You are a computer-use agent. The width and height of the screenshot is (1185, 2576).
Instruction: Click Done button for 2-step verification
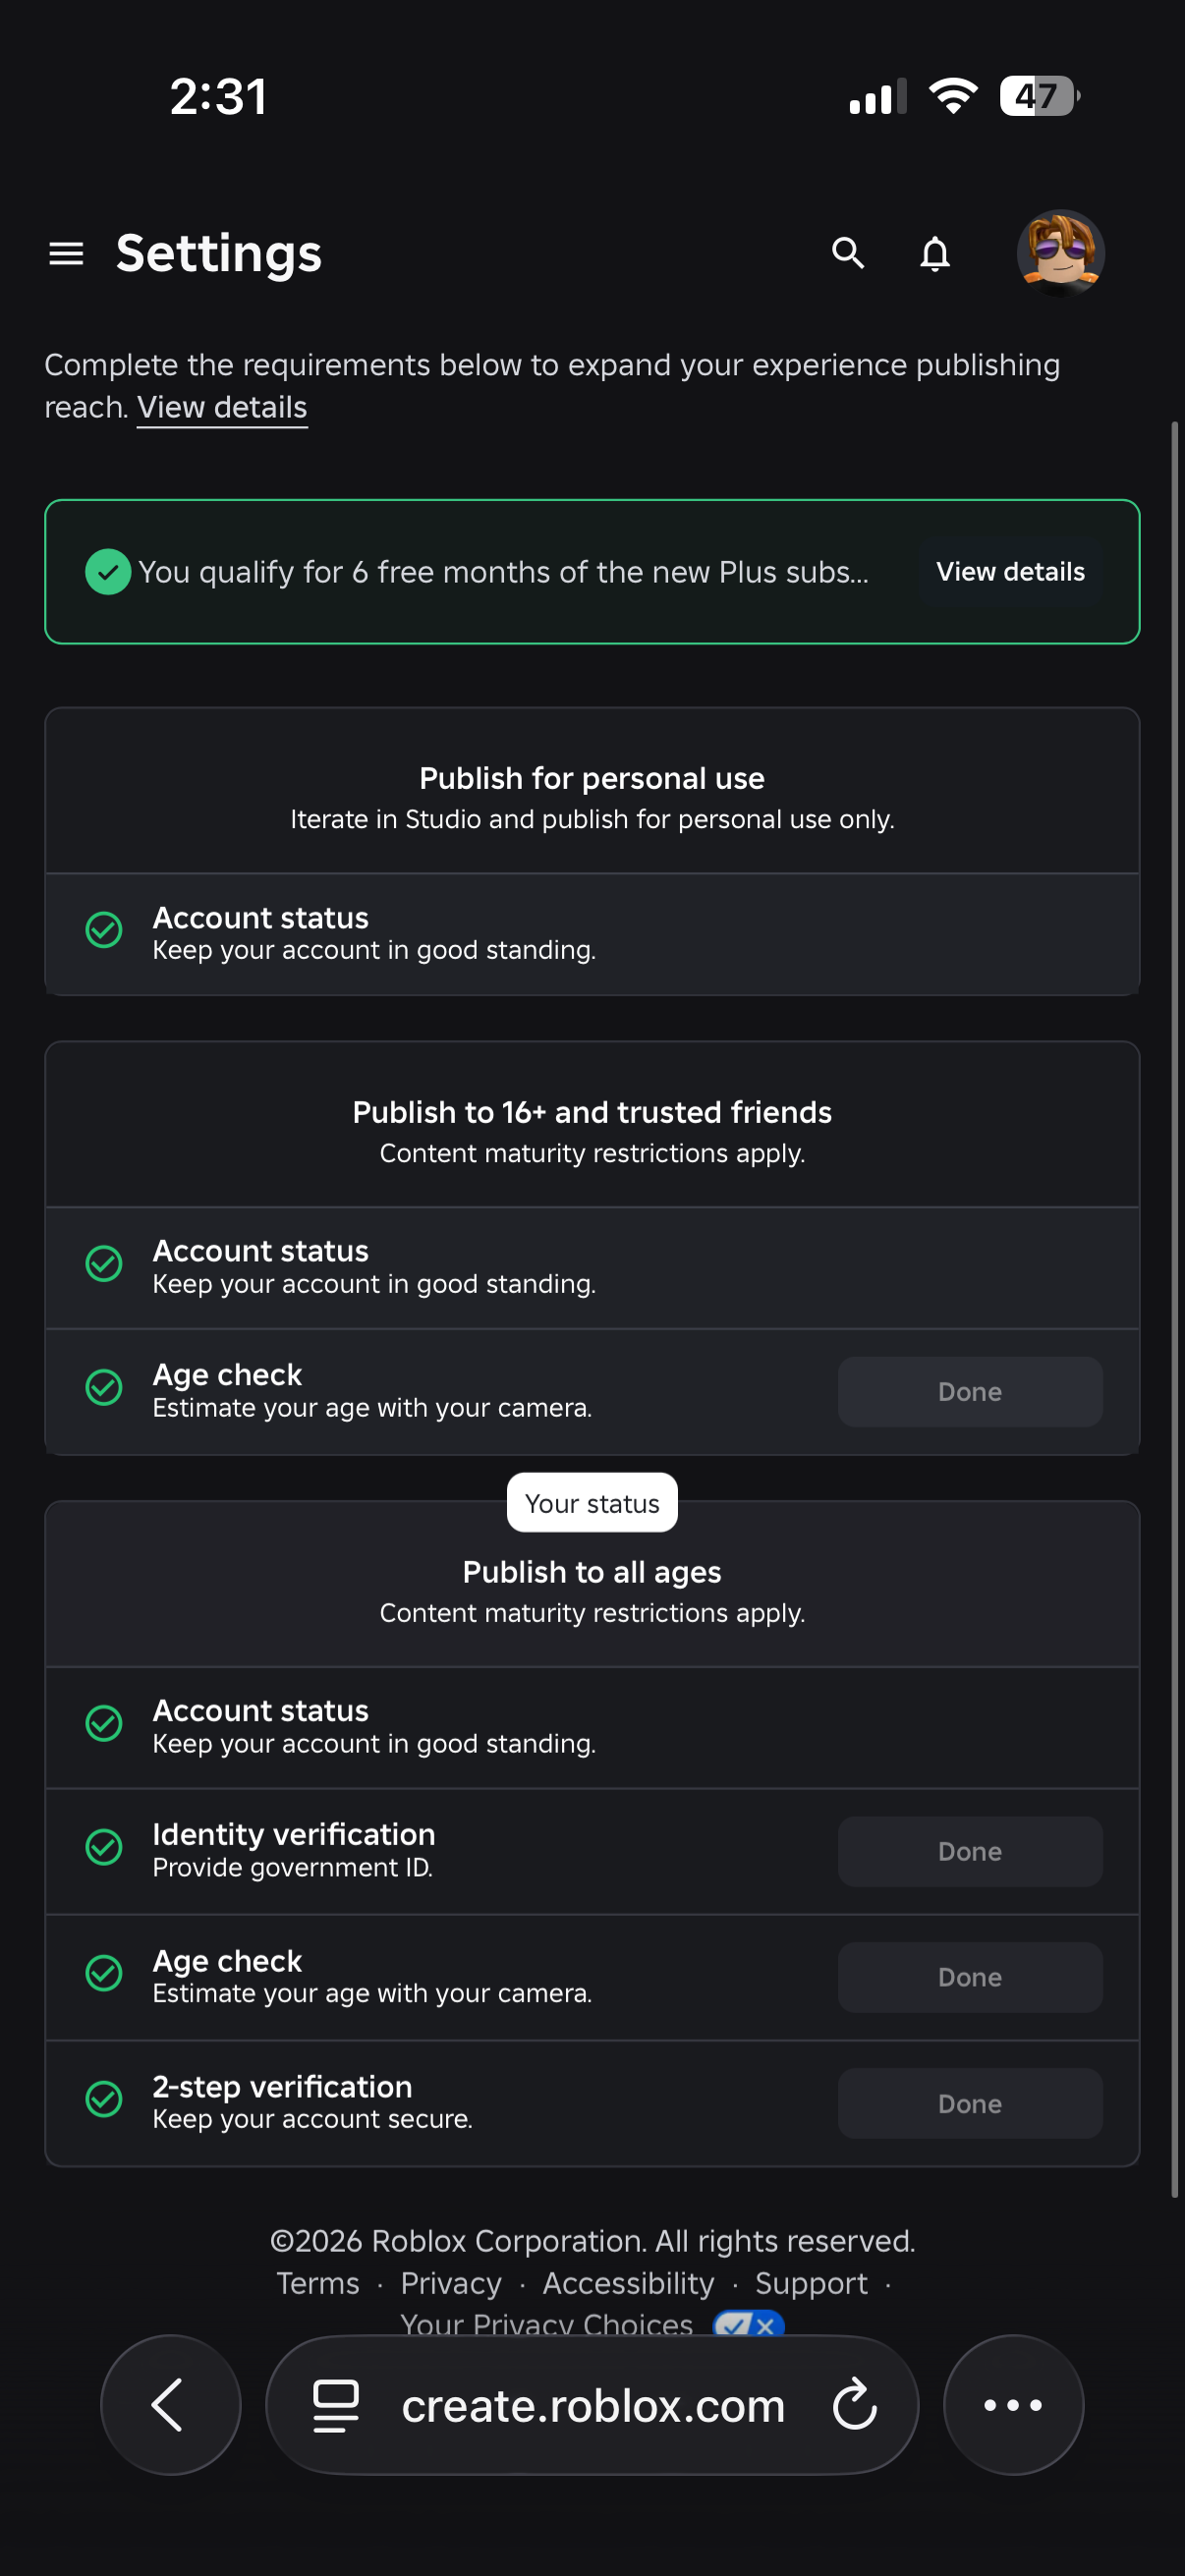(x=970, y=2104)
